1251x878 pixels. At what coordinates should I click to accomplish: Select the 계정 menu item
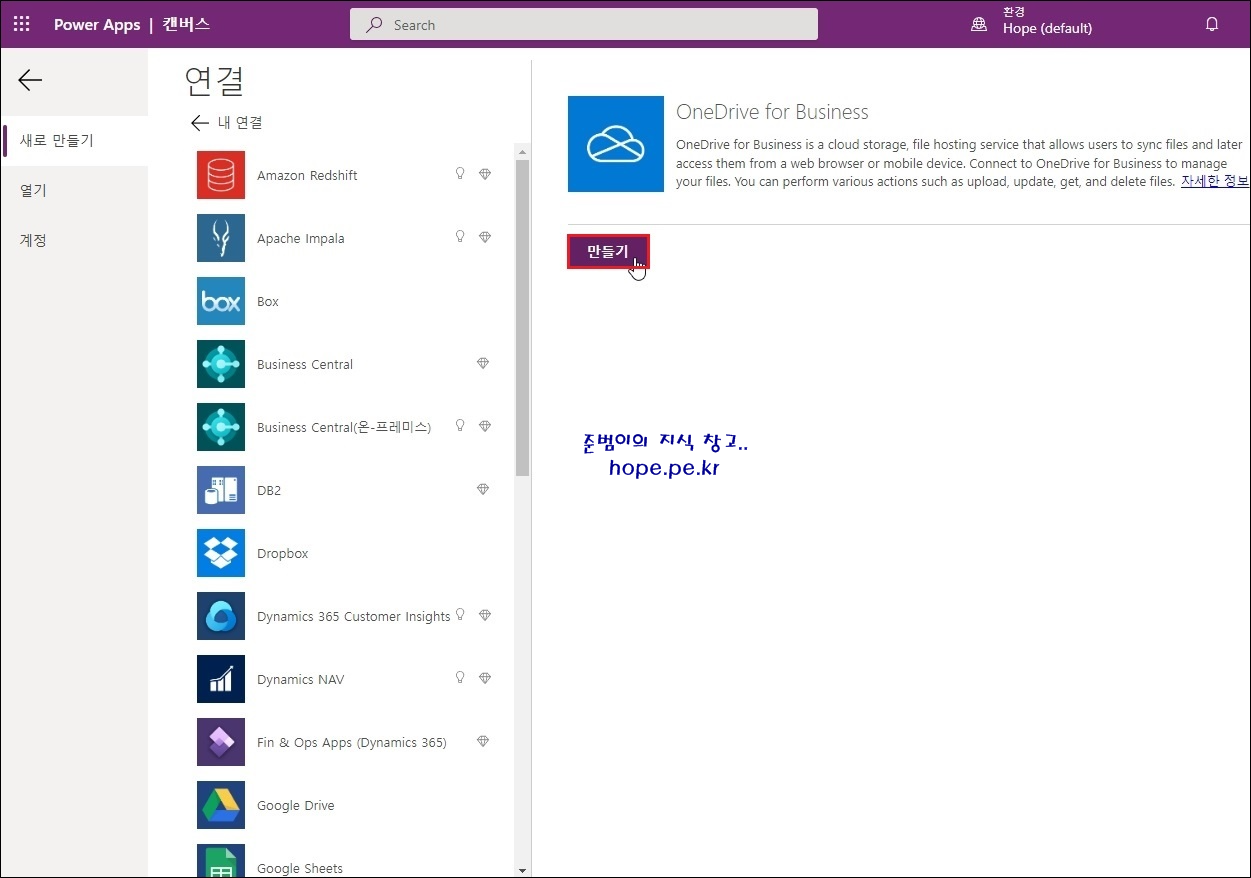[x=74, y=240]
